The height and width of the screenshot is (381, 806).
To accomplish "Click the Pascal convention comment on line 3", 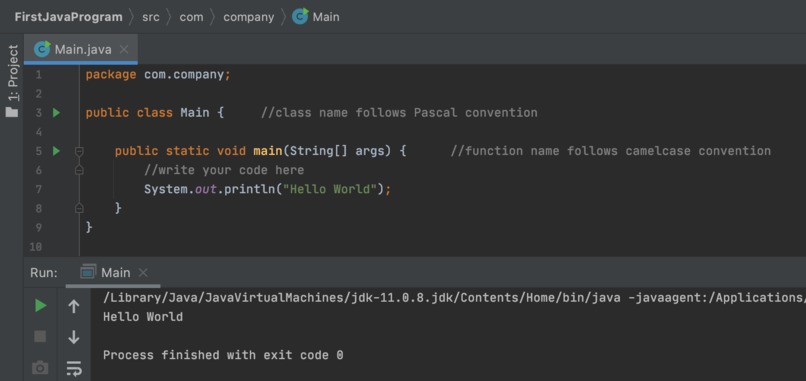I will 399,113.
